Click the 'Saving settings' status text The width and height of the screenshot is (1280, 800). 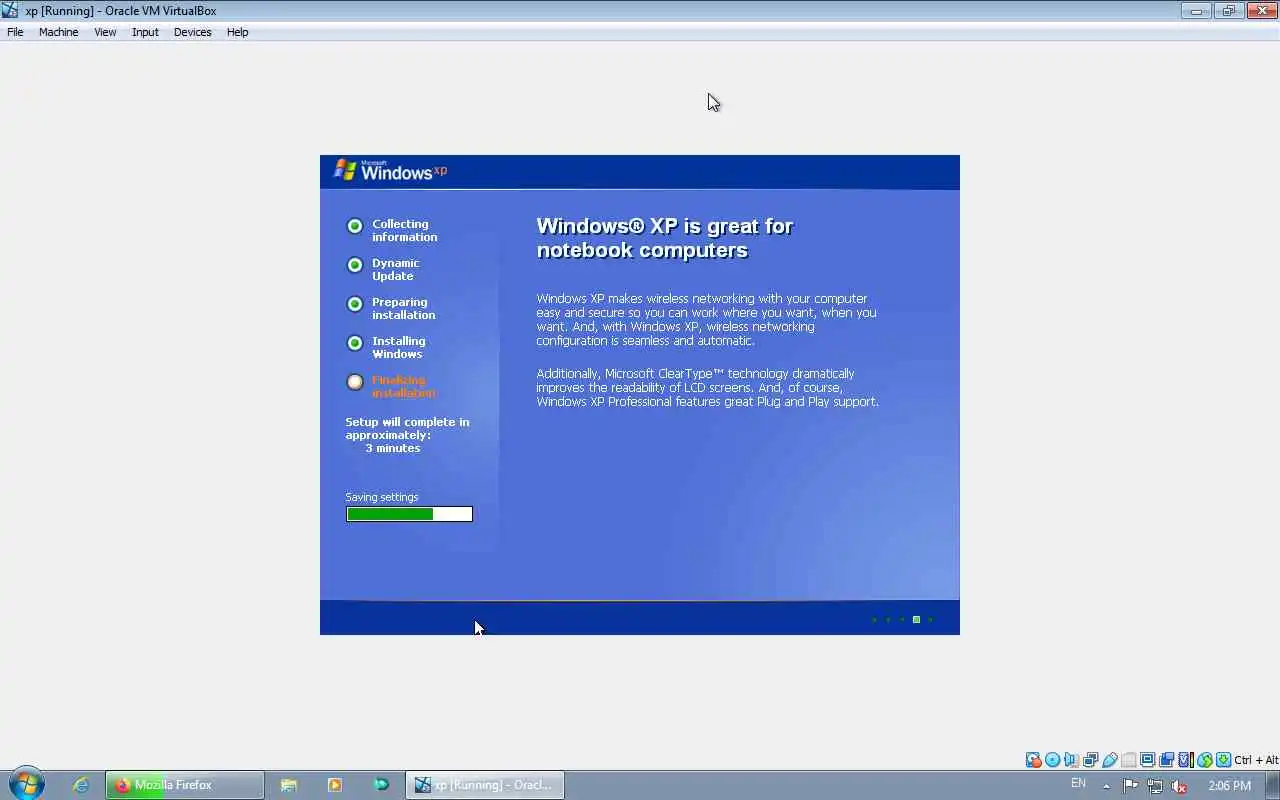pyautogui.click(x=382, y=497)
